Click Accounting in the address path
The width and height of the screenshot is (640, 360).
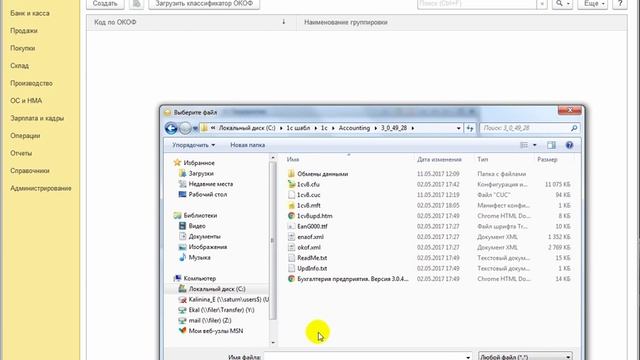tap(354, 128)
